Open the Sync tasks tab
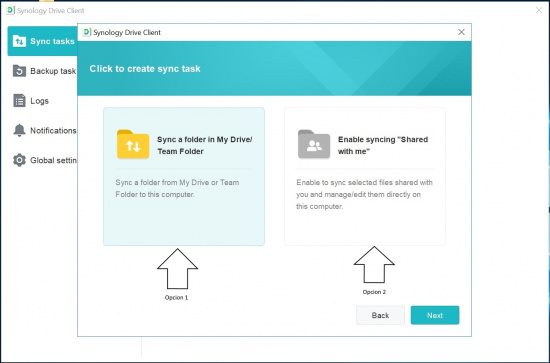 tap(42, 41)
